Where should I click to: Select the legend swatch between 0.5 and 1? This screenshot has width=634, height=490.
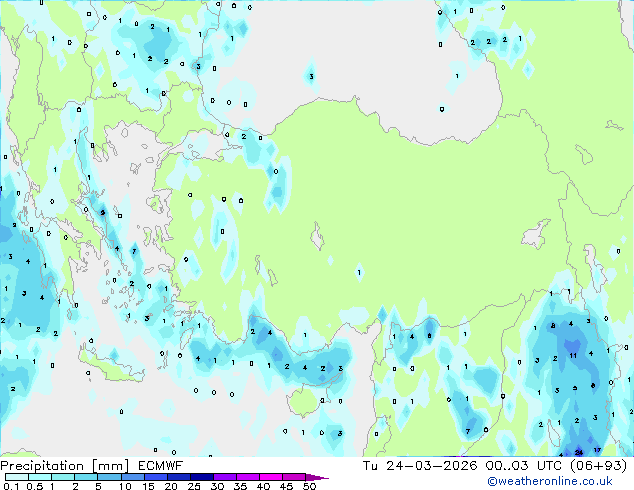click(40, 477)
